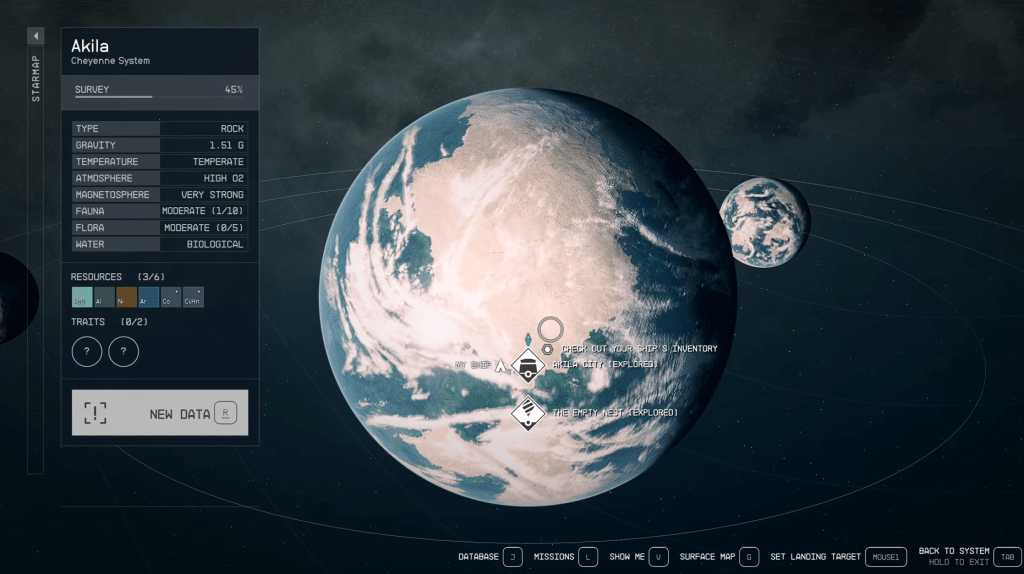1024x574 pixels.
Task: Collapse the Starmap panel arrow
Action: 36,36
